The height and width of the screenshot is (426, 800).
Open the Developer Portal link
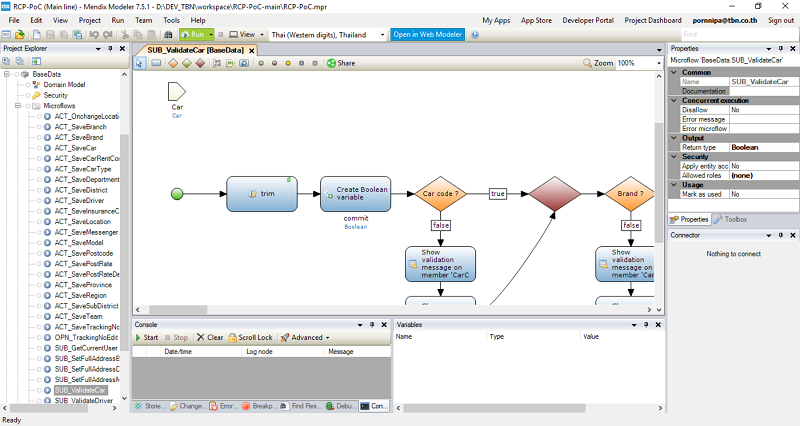coord(588,20)
